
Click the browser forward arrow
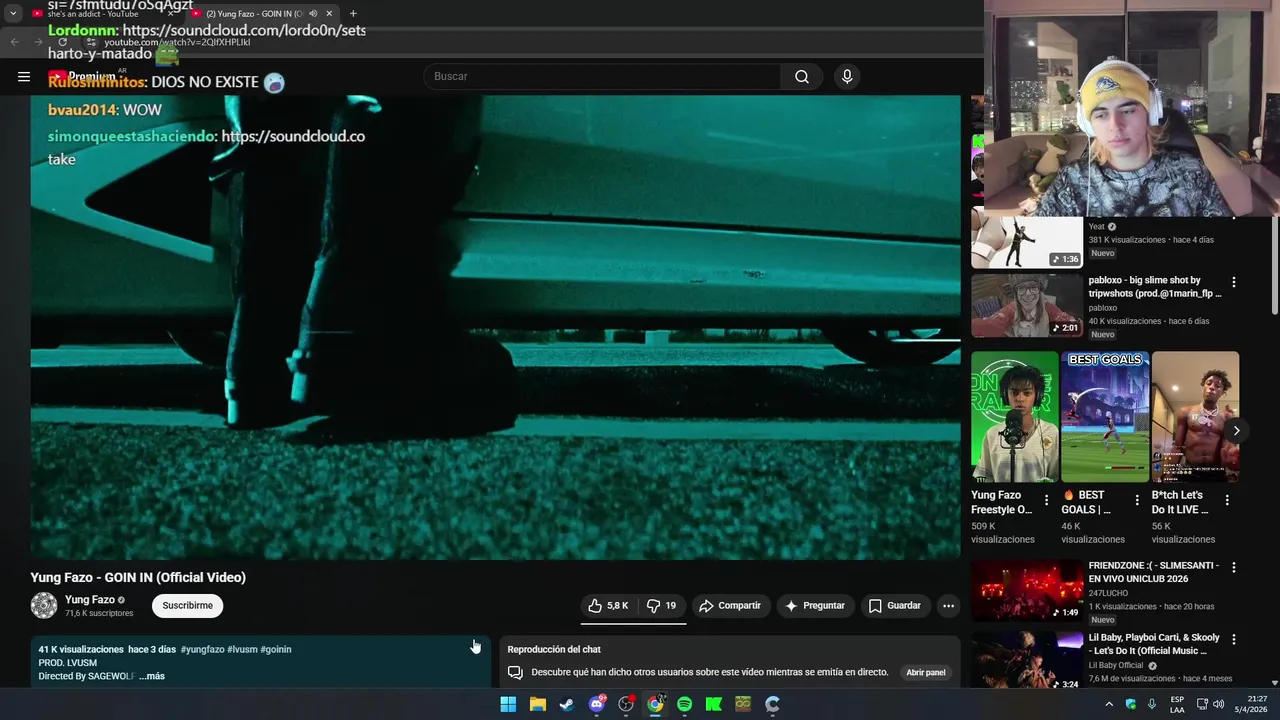click(x=38, y=42)
